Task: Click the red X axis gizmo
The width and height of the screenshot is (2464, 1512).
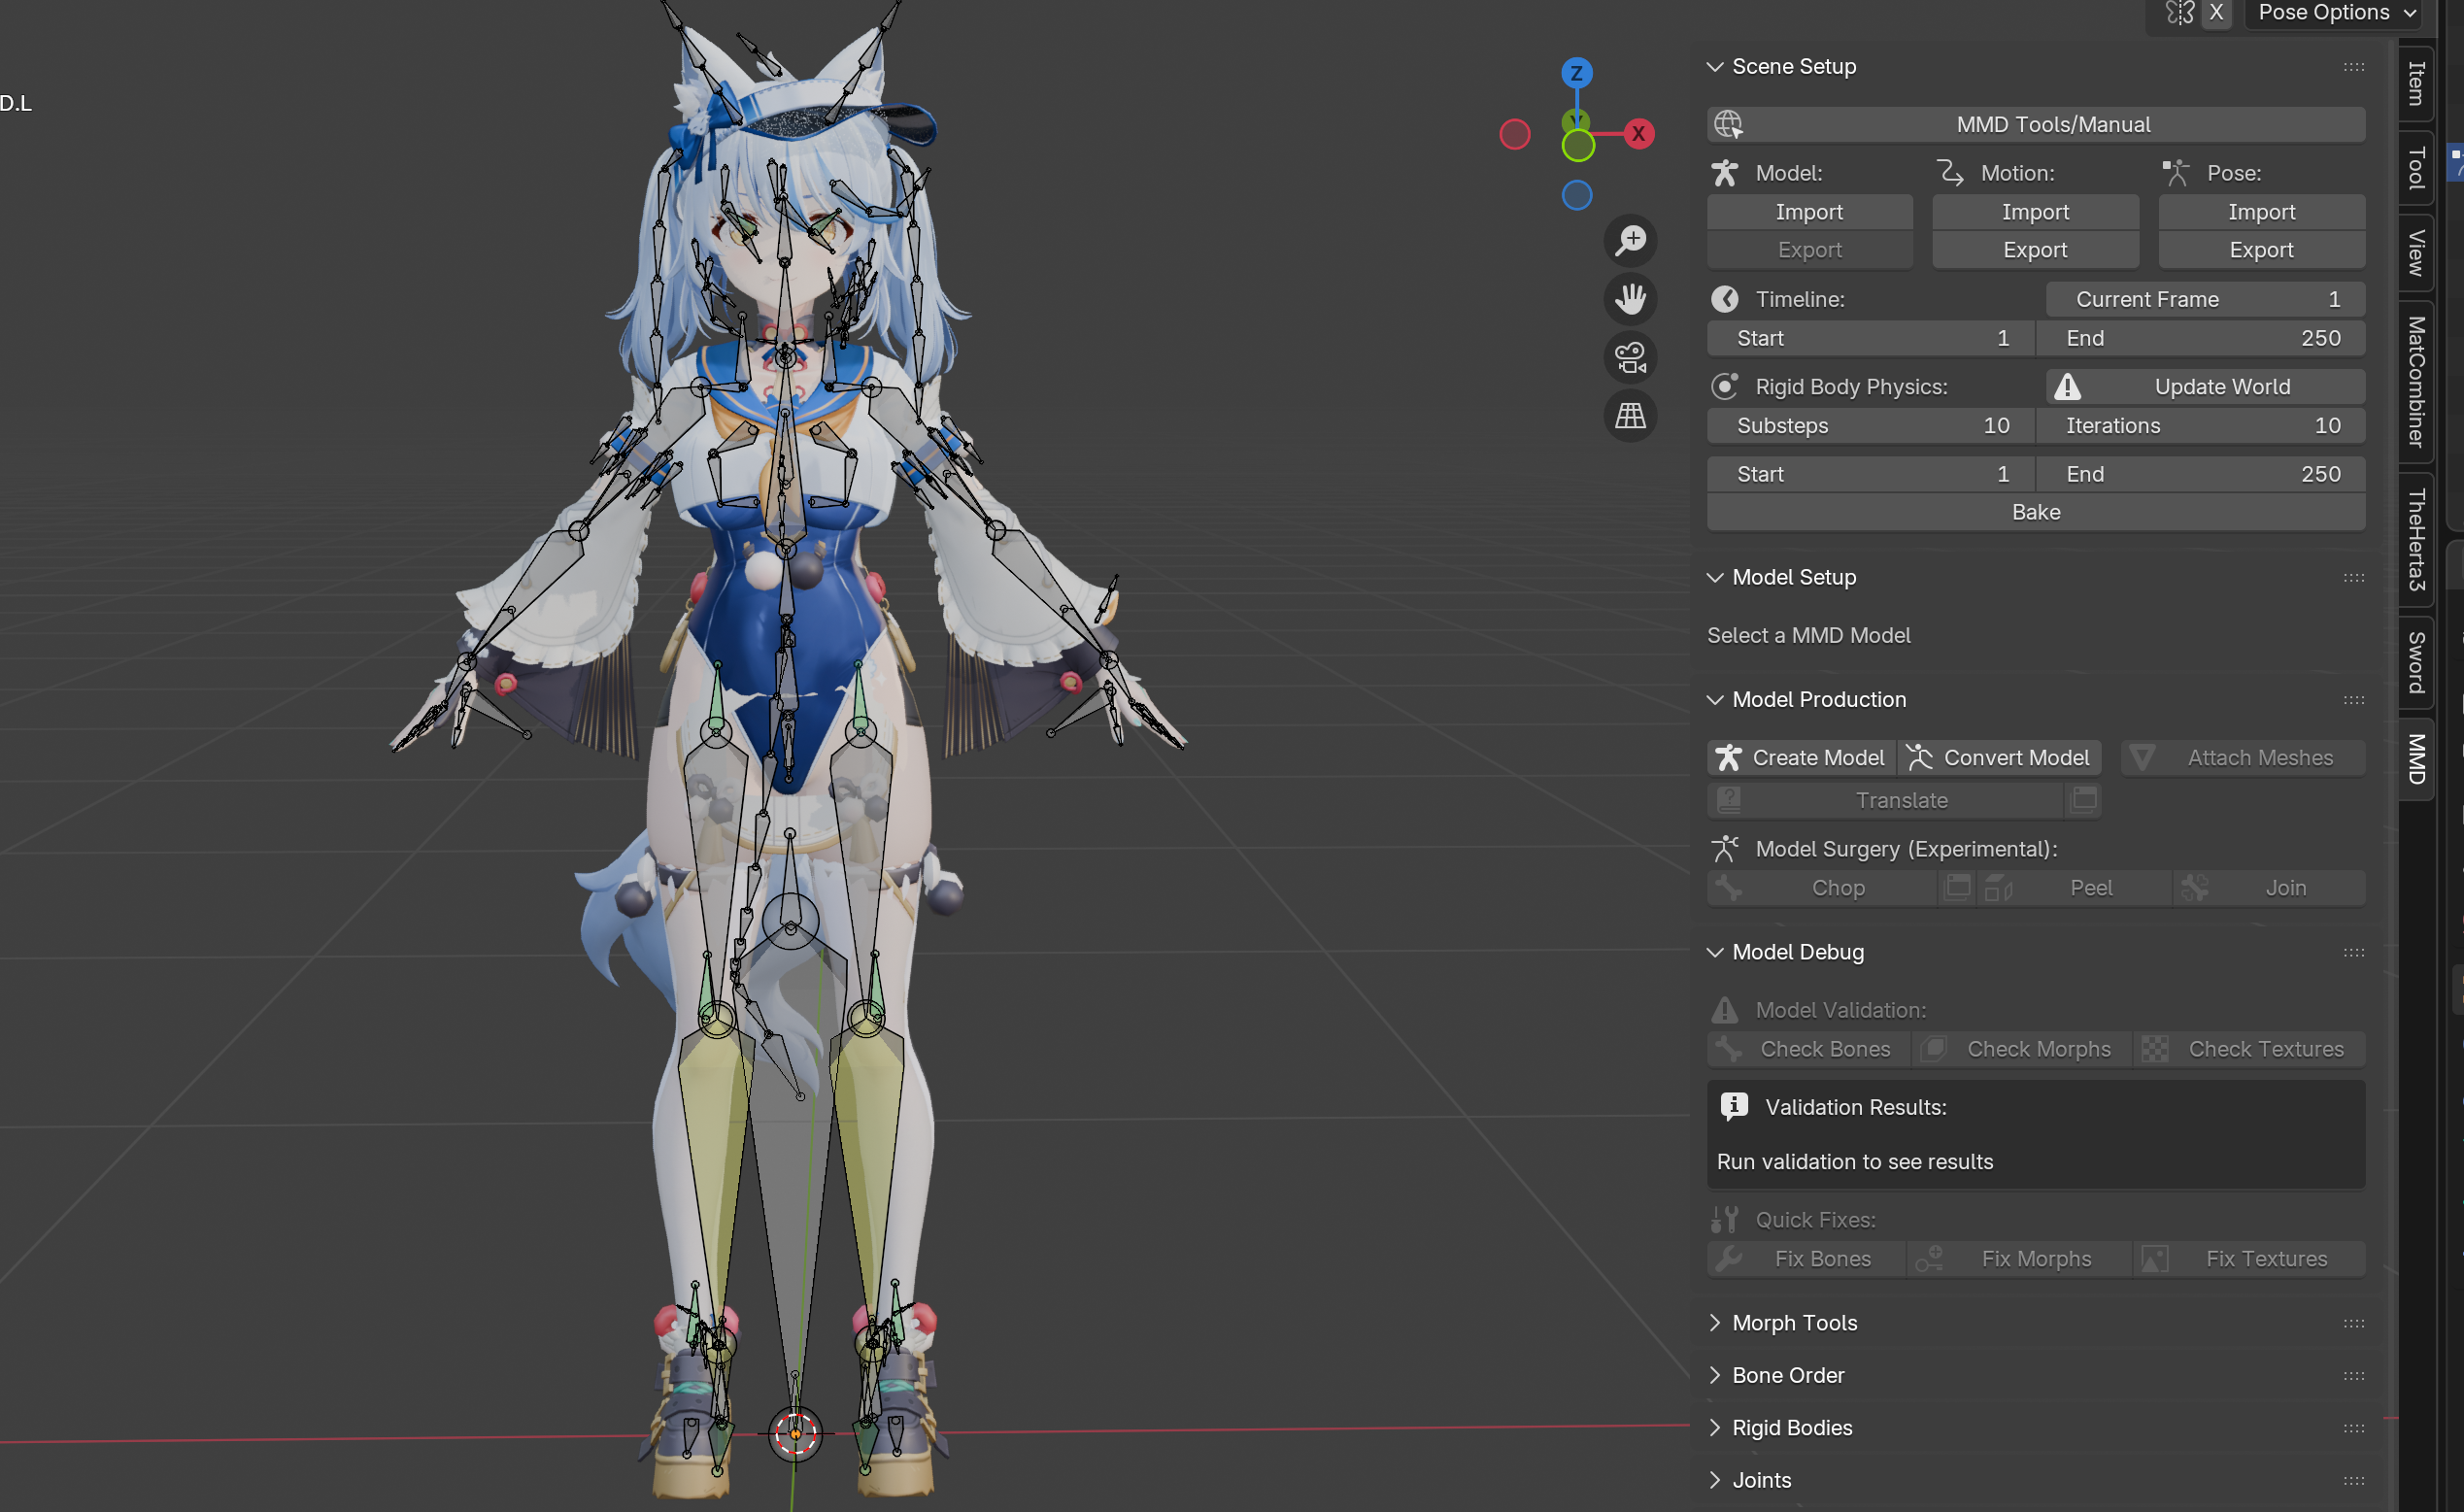Action: 1638,134
